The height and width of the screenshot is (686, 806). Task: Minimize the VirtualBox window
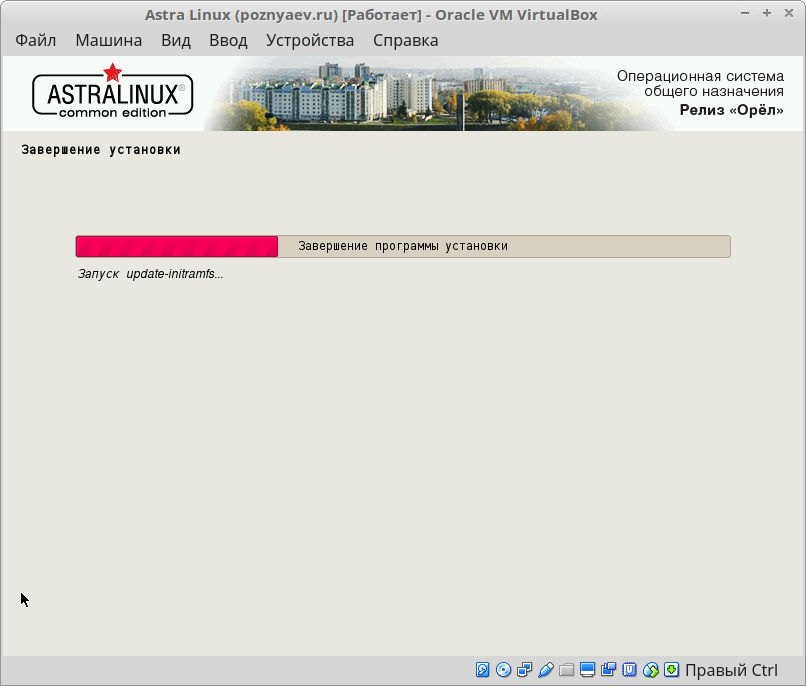pyautogui.click(x=745, y=13)
